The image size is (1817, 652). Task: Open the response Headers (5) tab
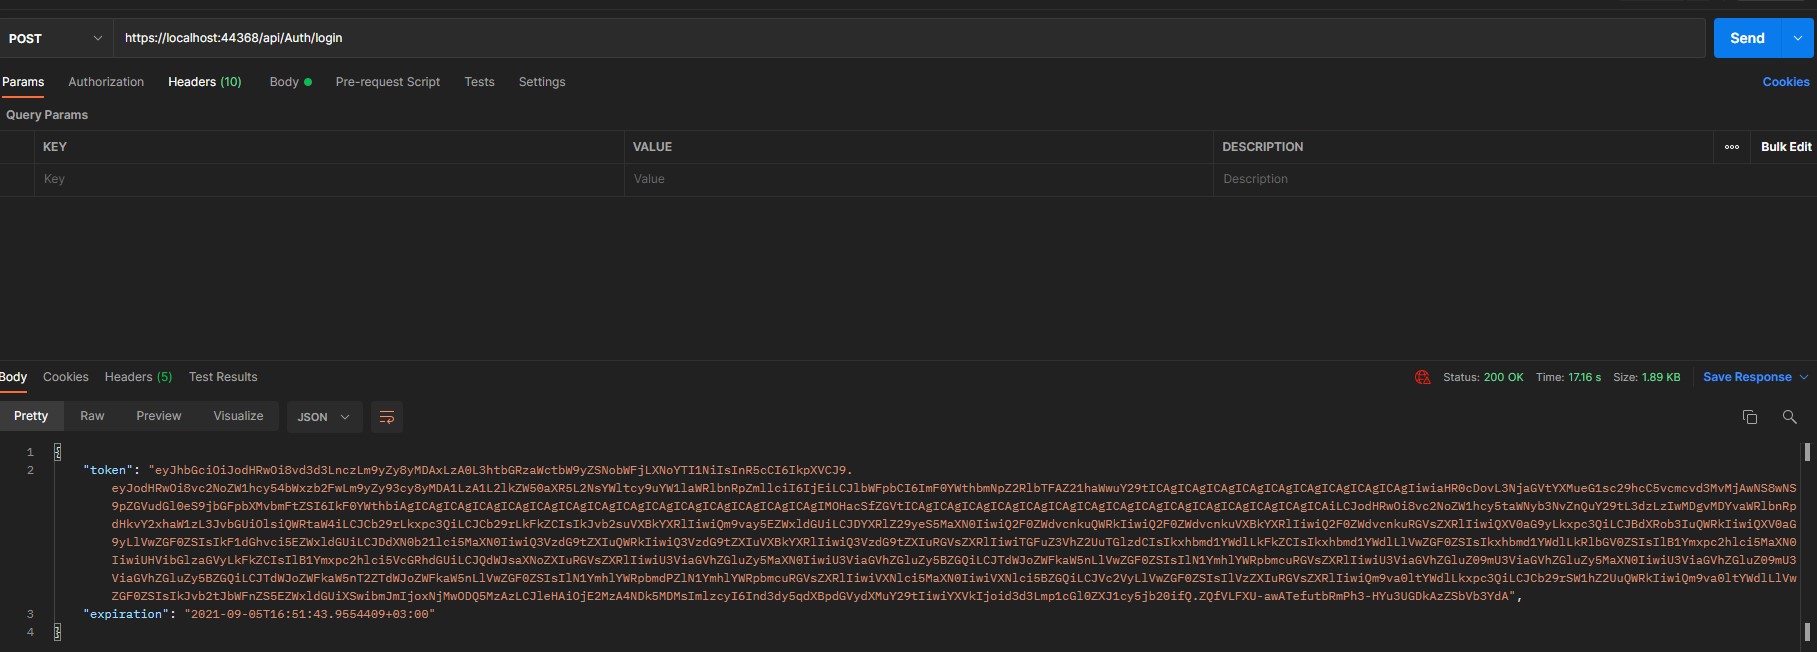click(x=138, y=377)
